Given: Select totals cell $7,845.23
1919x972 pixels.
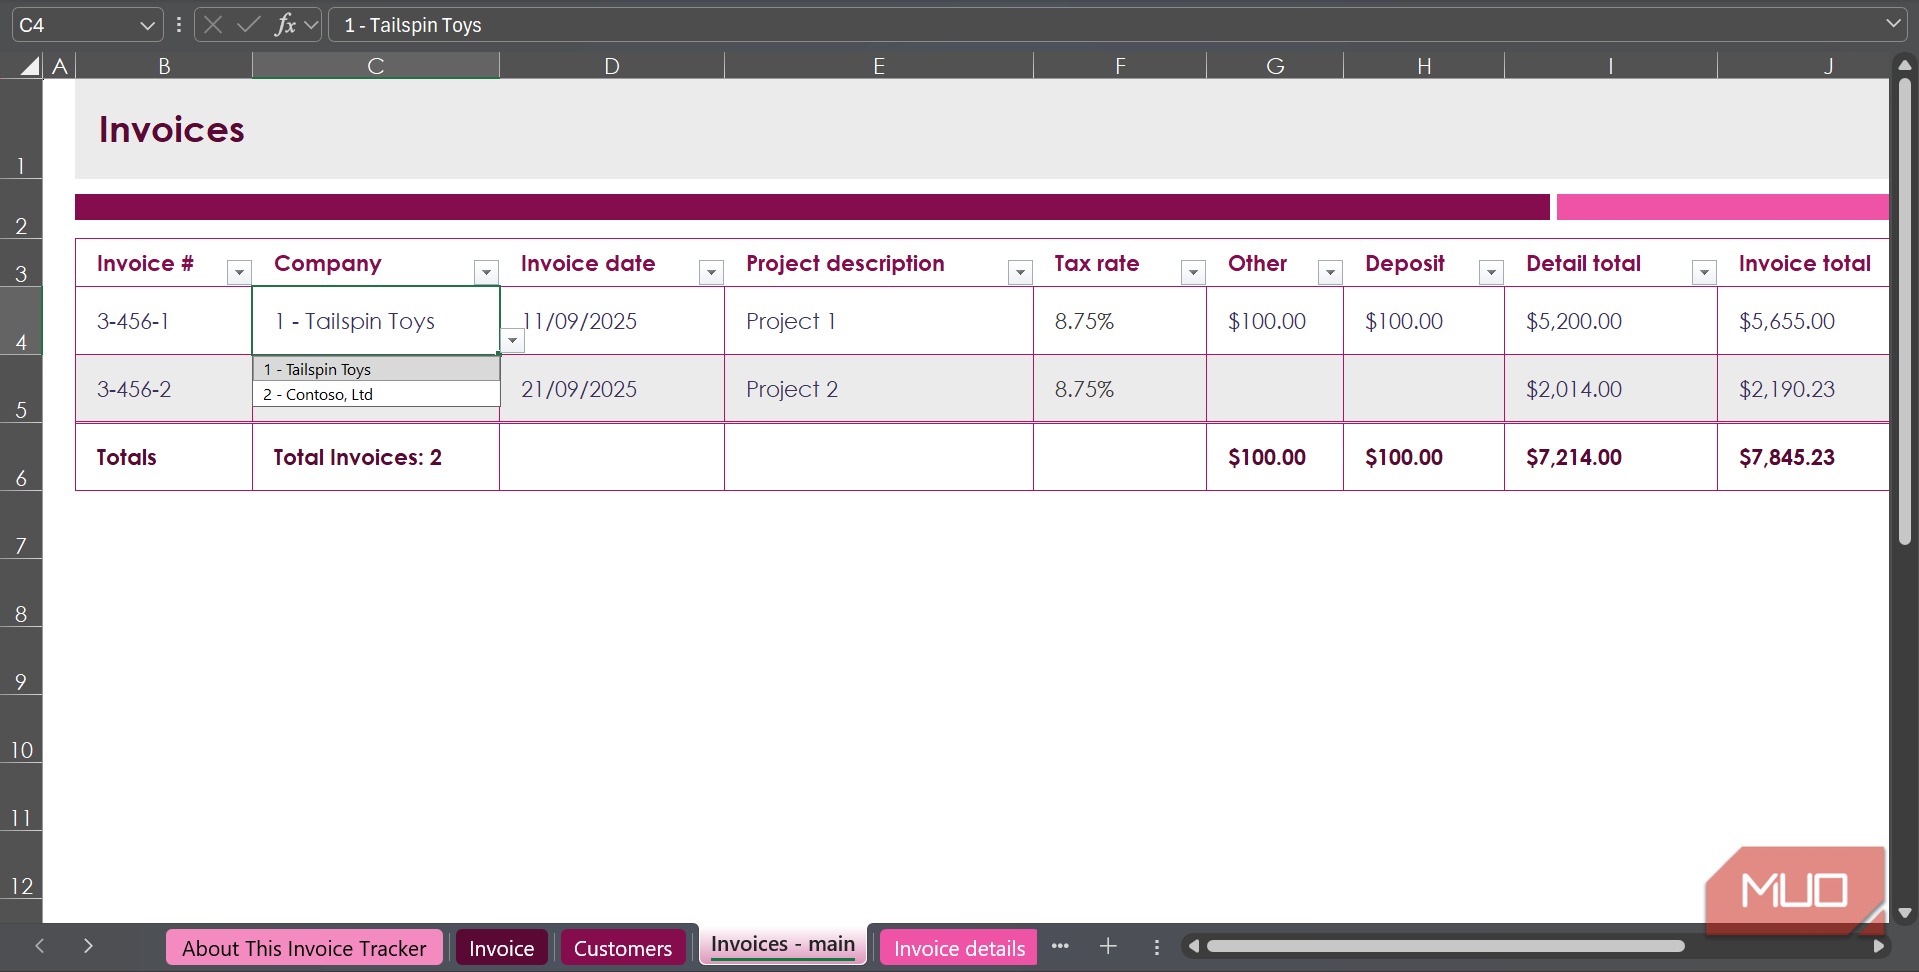Looking at the screenshot, I should click(1803, 457).
